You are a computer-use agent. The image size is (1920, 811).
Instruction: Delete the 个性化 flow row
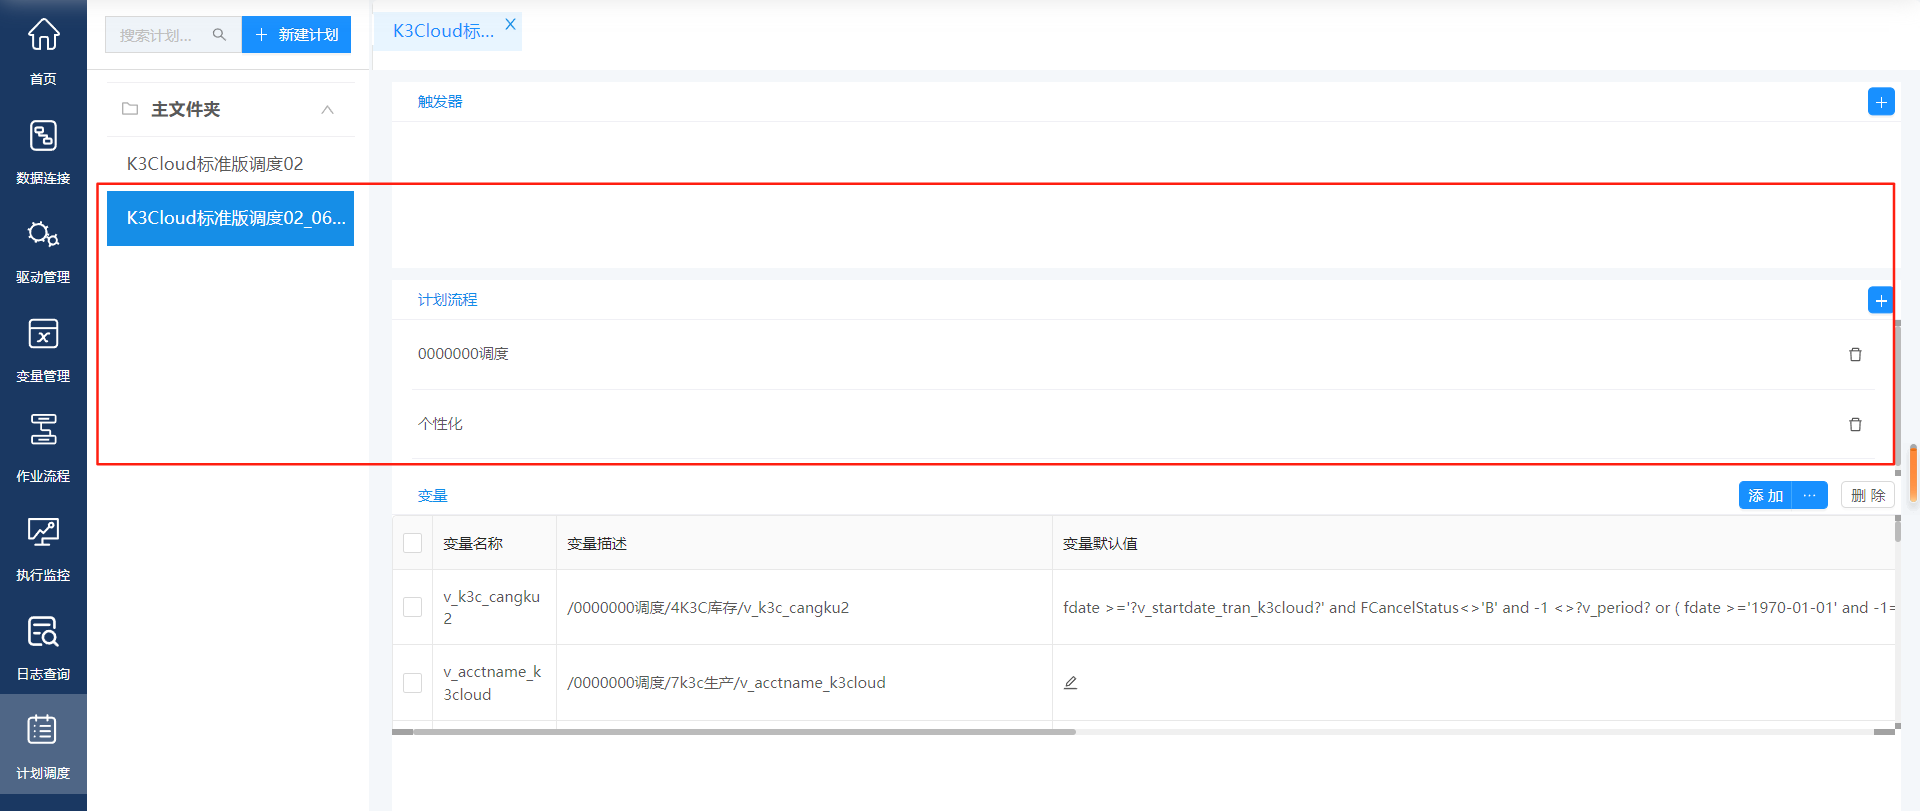[x=1855, y=425]
